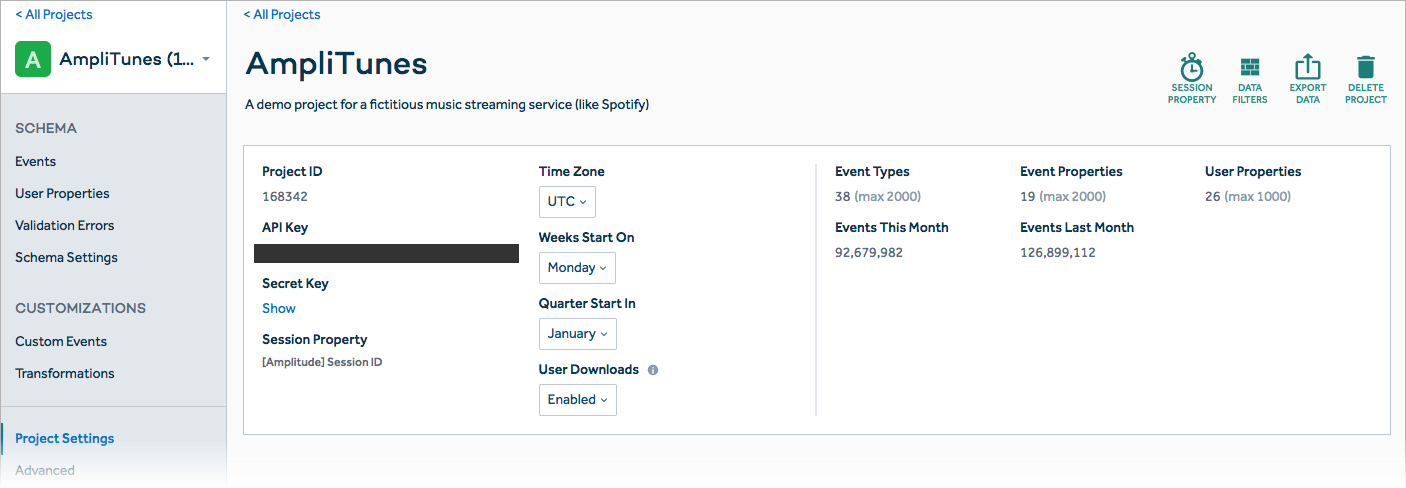Screen dimensions: 1406x488
Task: Open the Data Filters icon
Action: (x=1250, y=68)
